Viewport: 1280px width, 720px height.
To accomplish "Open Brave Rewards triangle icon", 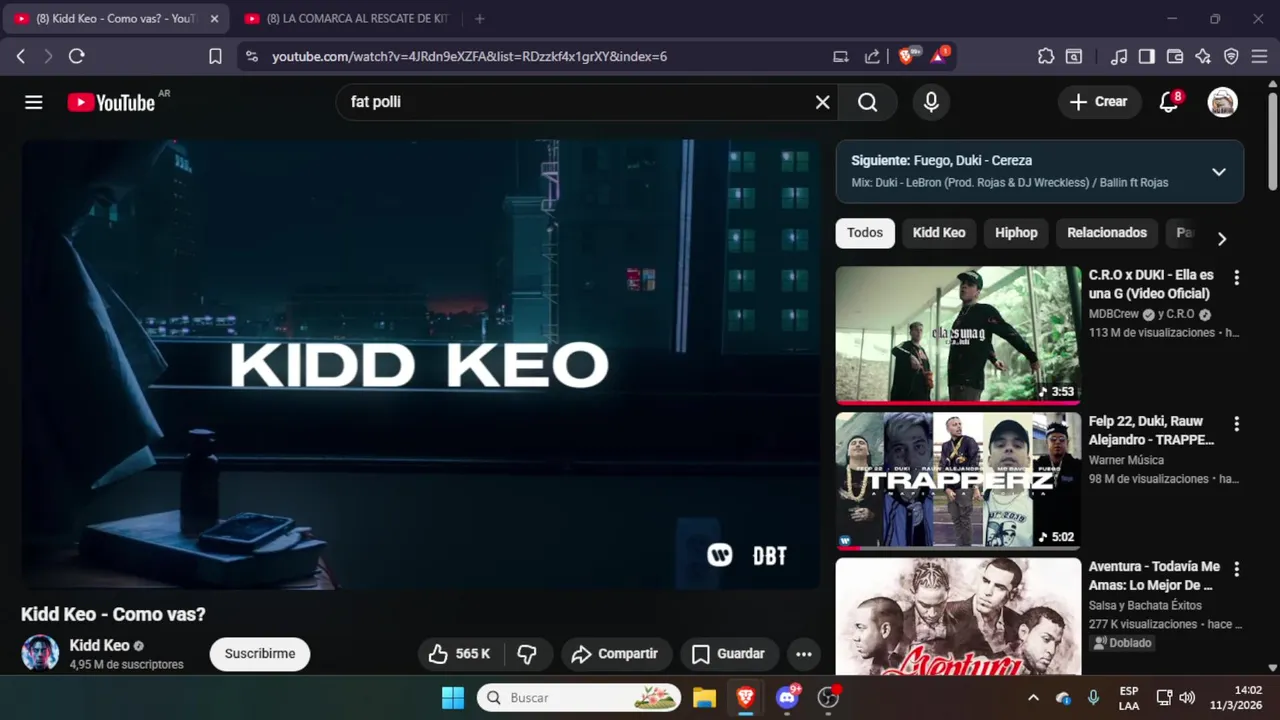I will (x=940, y=56).
